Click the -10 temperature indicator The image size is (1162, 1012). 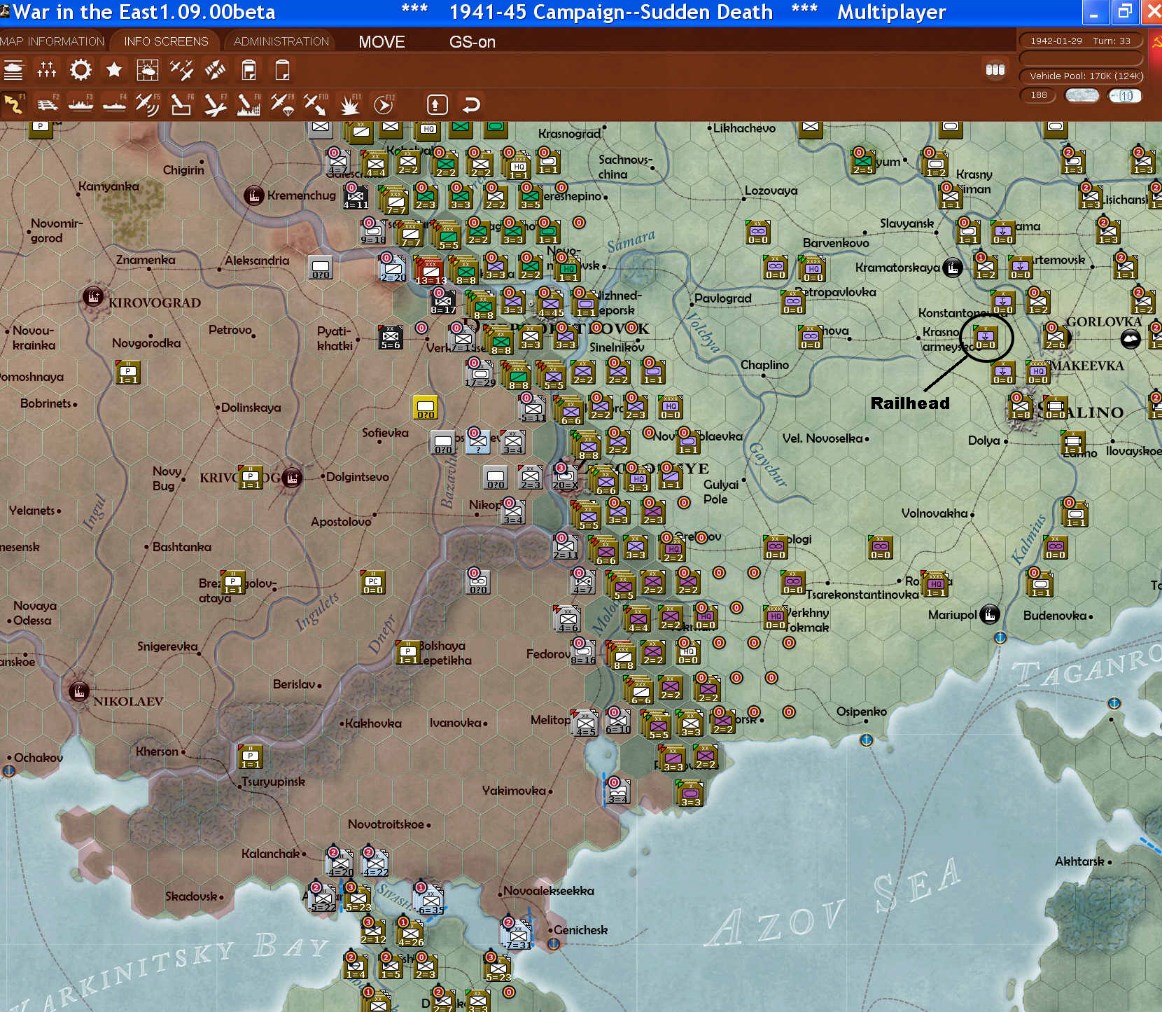(x=1126, y=96)
